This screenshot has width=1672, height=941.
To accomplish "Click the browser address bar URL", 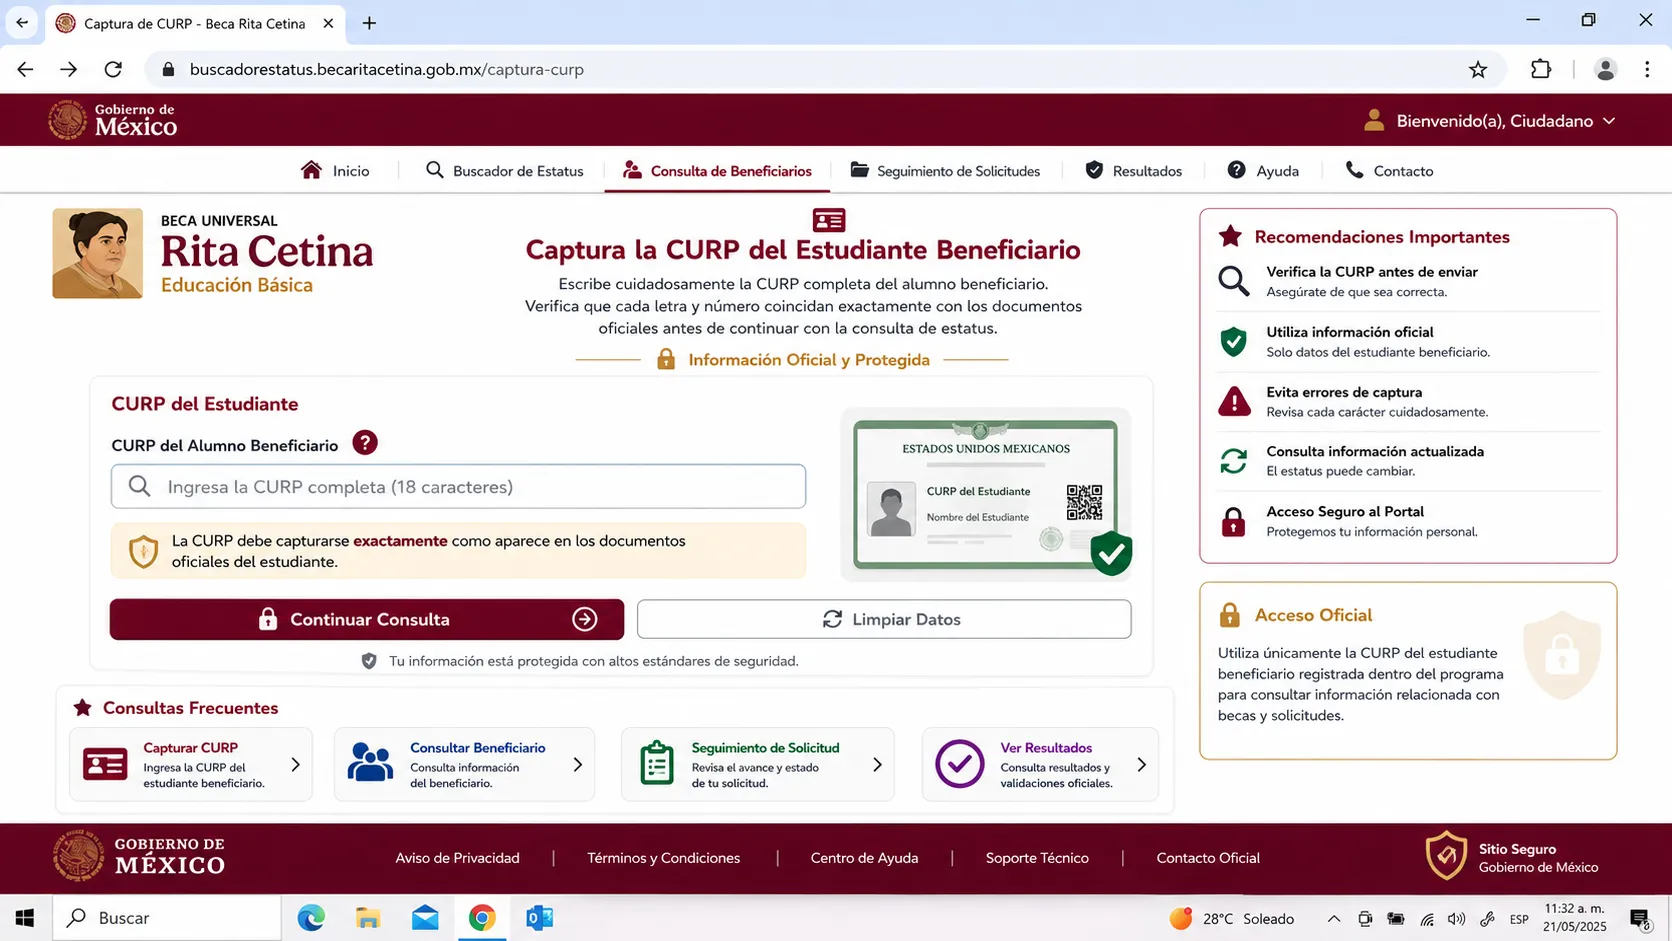I will 387,69.
